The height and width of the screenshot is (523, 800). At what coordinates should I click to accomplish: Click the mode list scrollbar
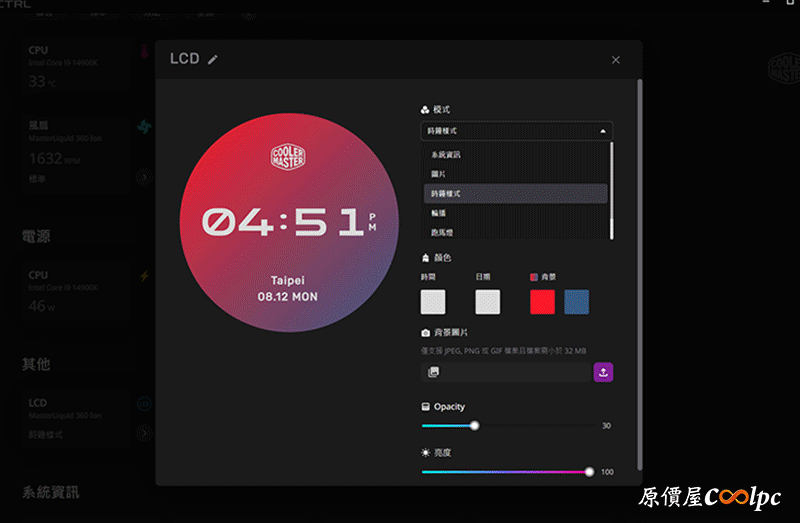point(612,190)
